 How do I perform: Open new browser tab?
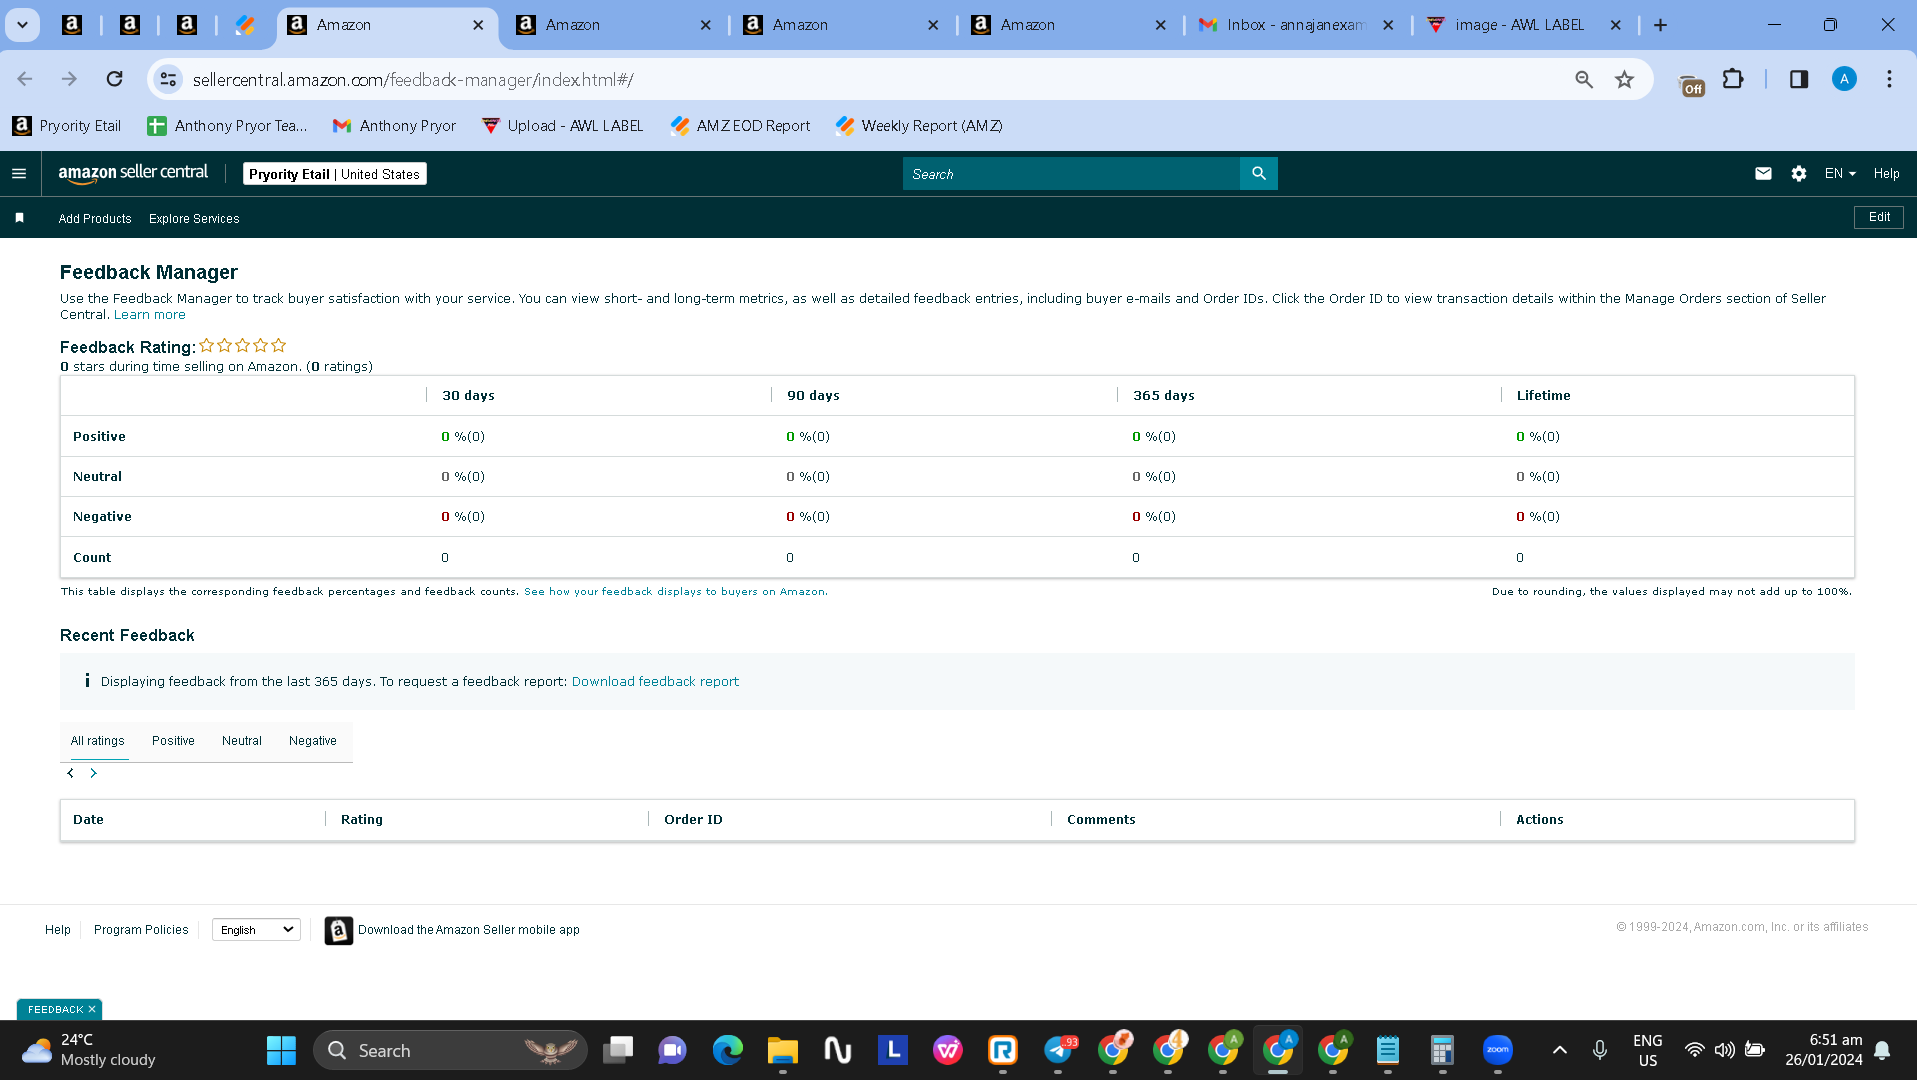coord(1660,25)
